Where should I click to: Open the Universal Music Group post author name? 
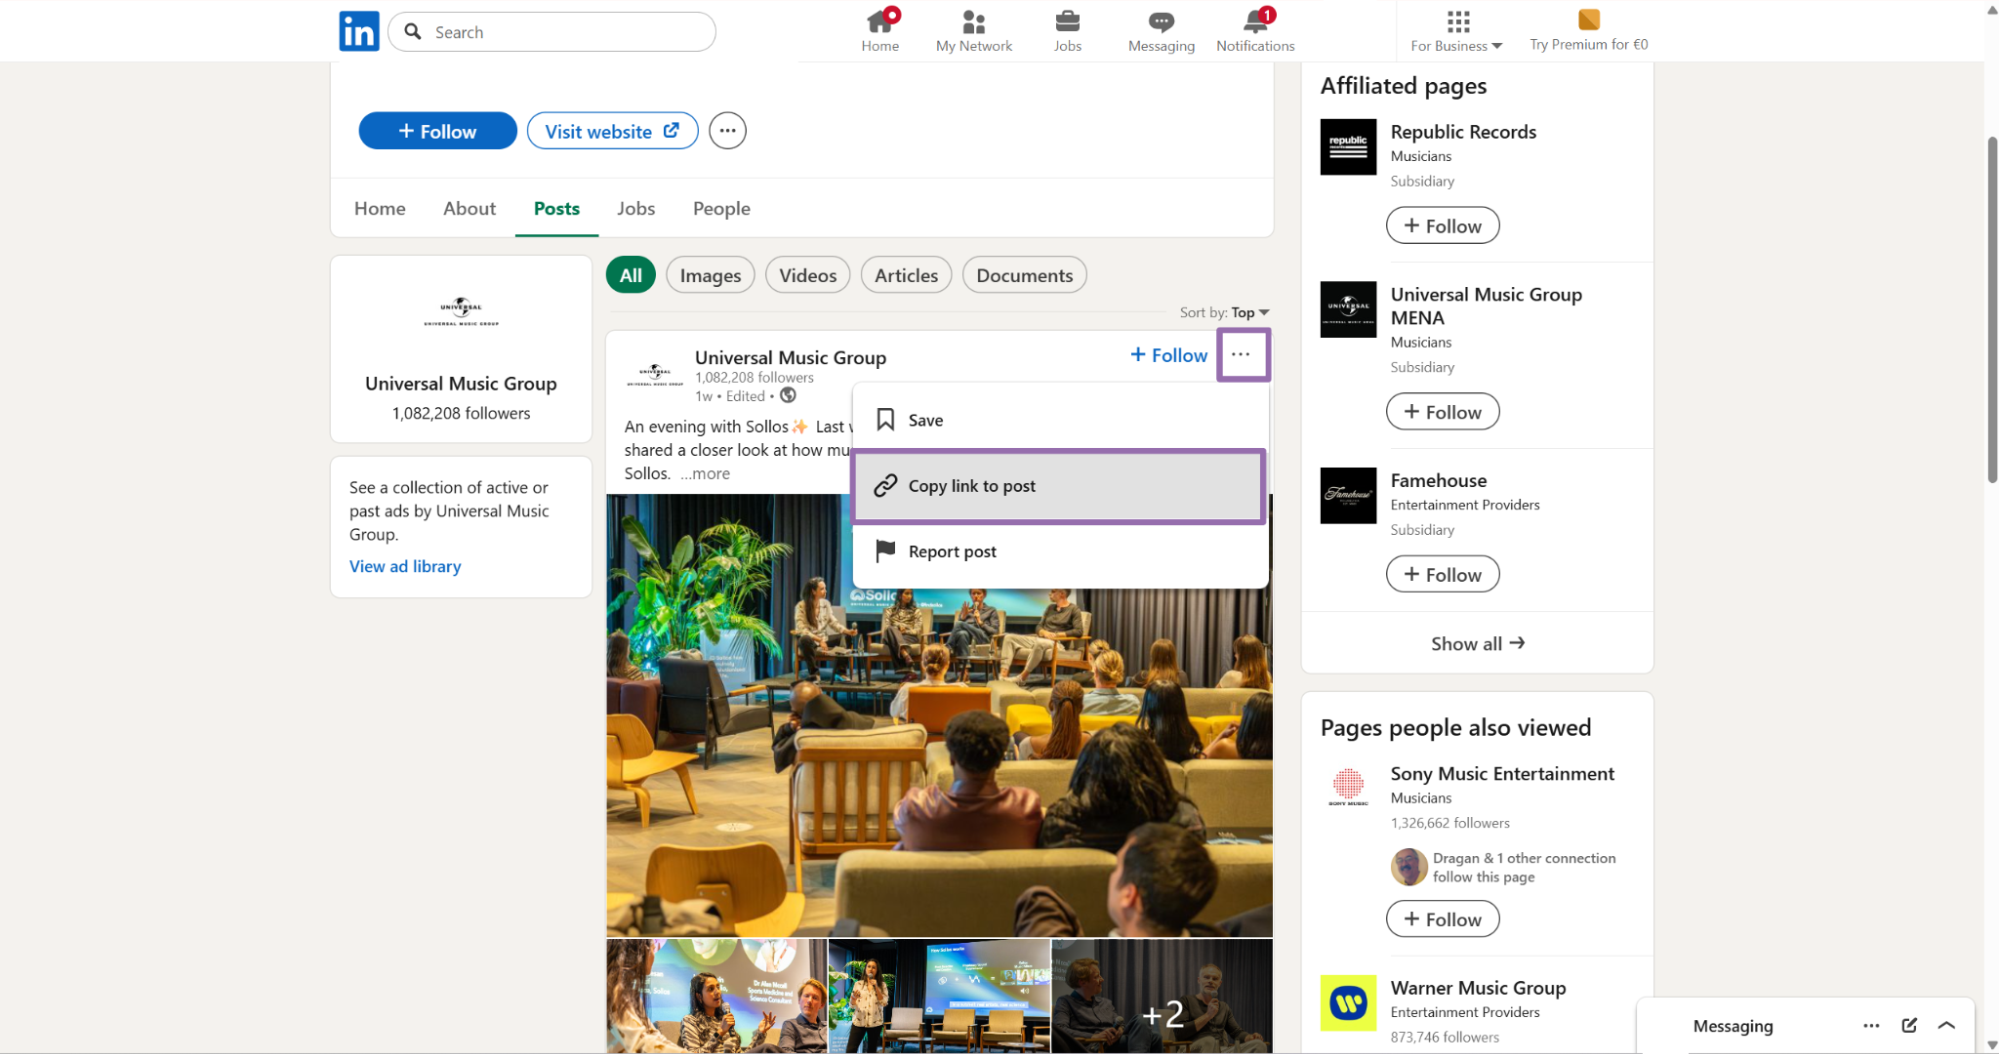[x=790, y=357]
